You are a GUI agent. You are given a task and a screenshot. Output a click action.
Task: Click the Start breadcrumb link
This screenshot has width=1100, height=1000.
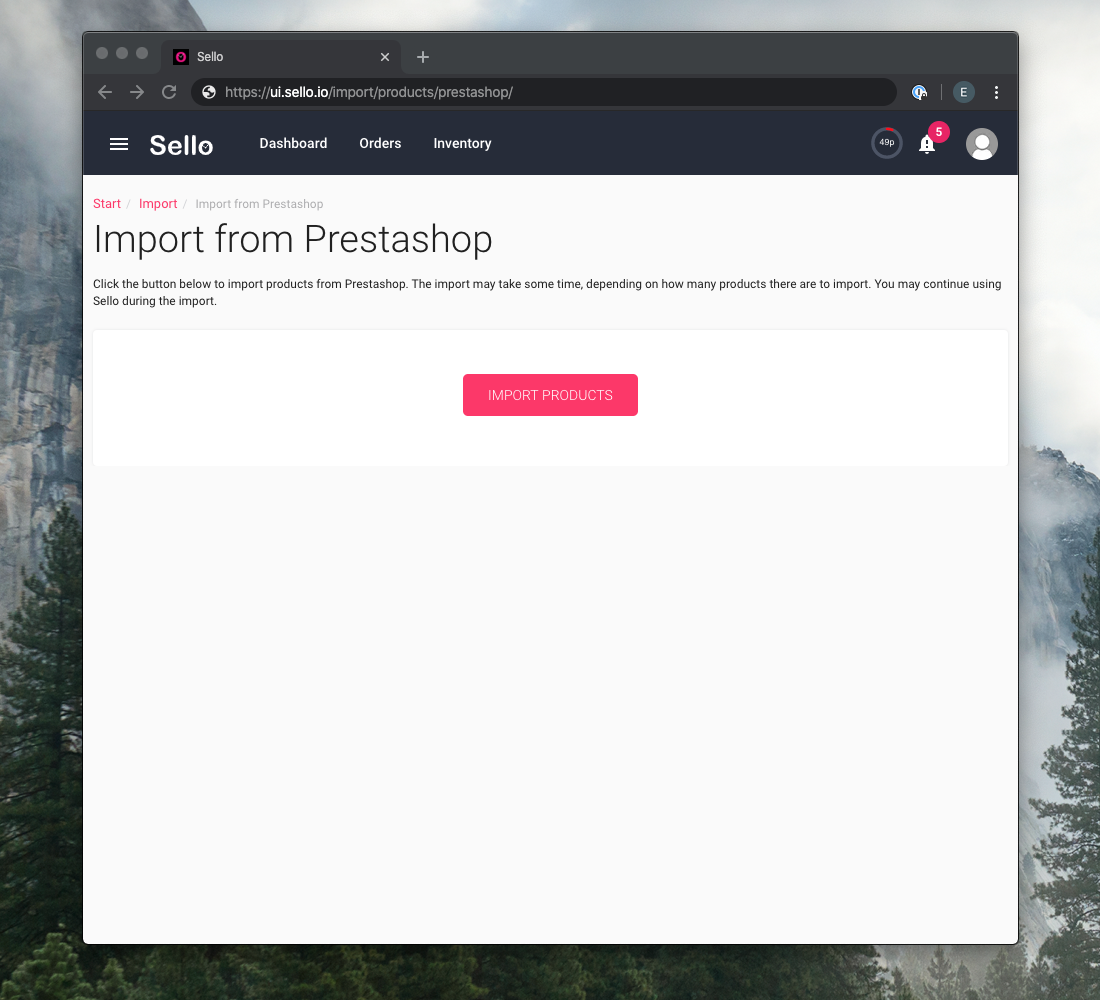107,204
